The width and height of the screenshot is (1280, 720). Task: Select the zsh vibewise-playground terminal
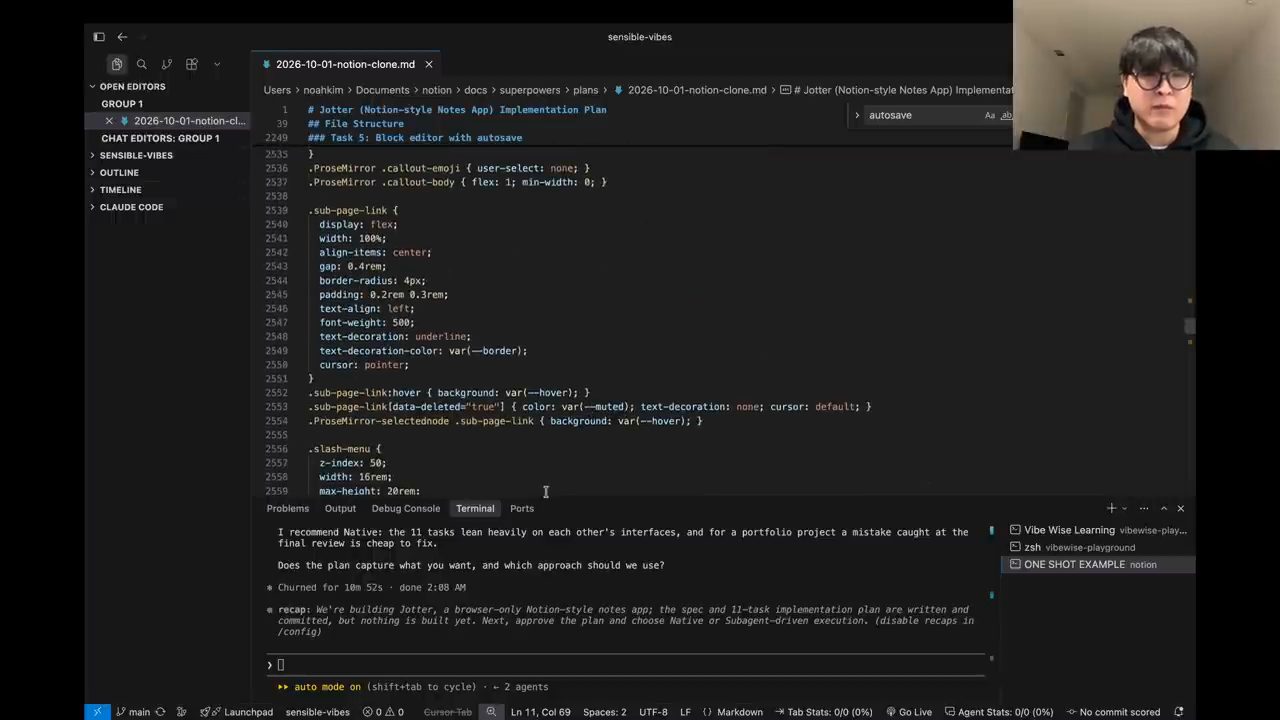click(1097, 547)
